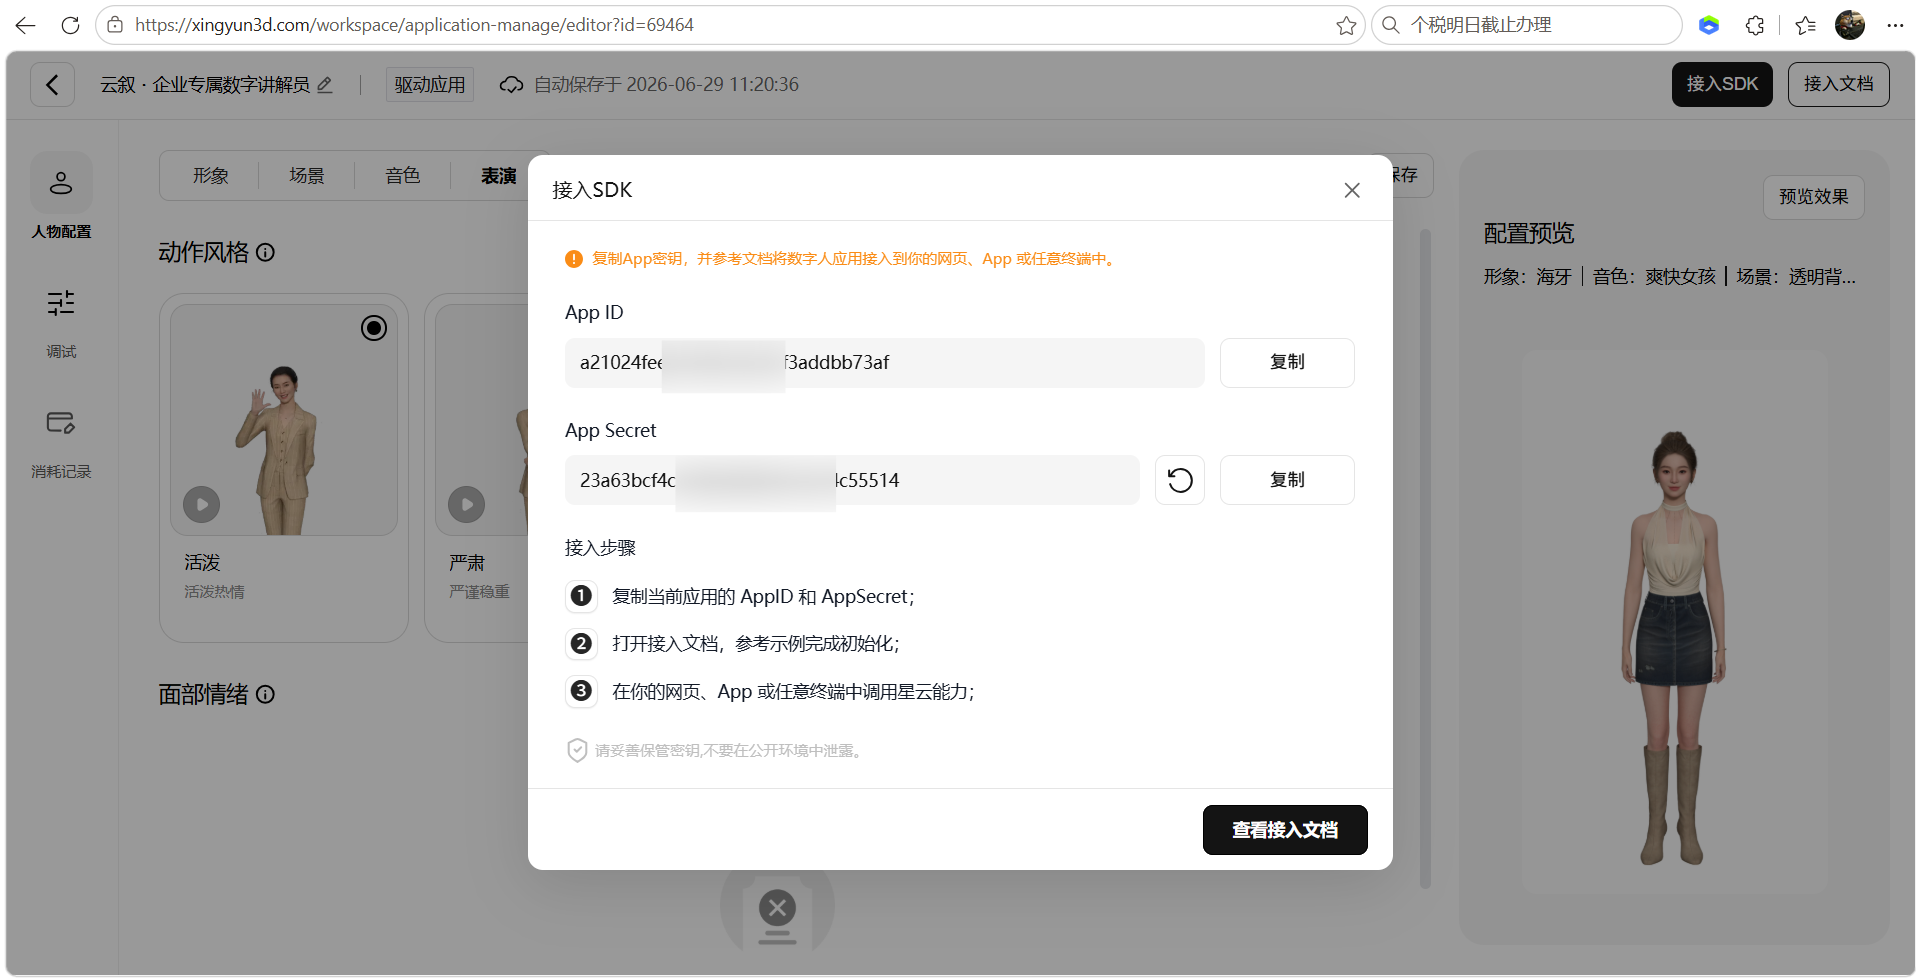Screen dimensions: 1919x978
Task: Click the App Secret field
Action: 852,480
